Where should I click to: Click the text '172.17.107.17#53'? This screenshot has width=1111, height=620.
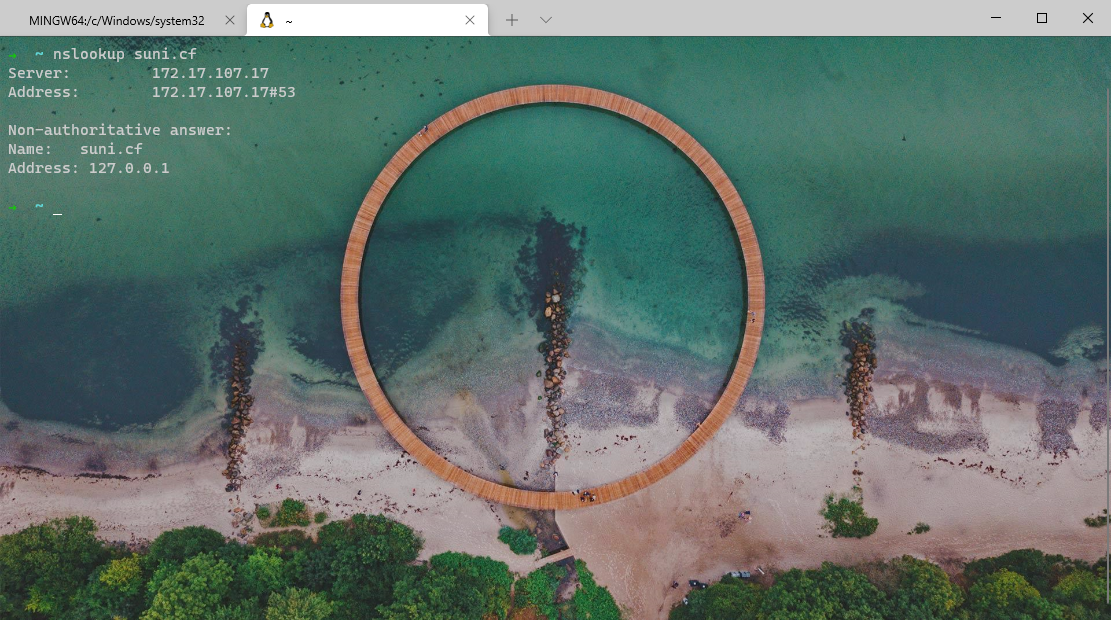pos(224,92)
